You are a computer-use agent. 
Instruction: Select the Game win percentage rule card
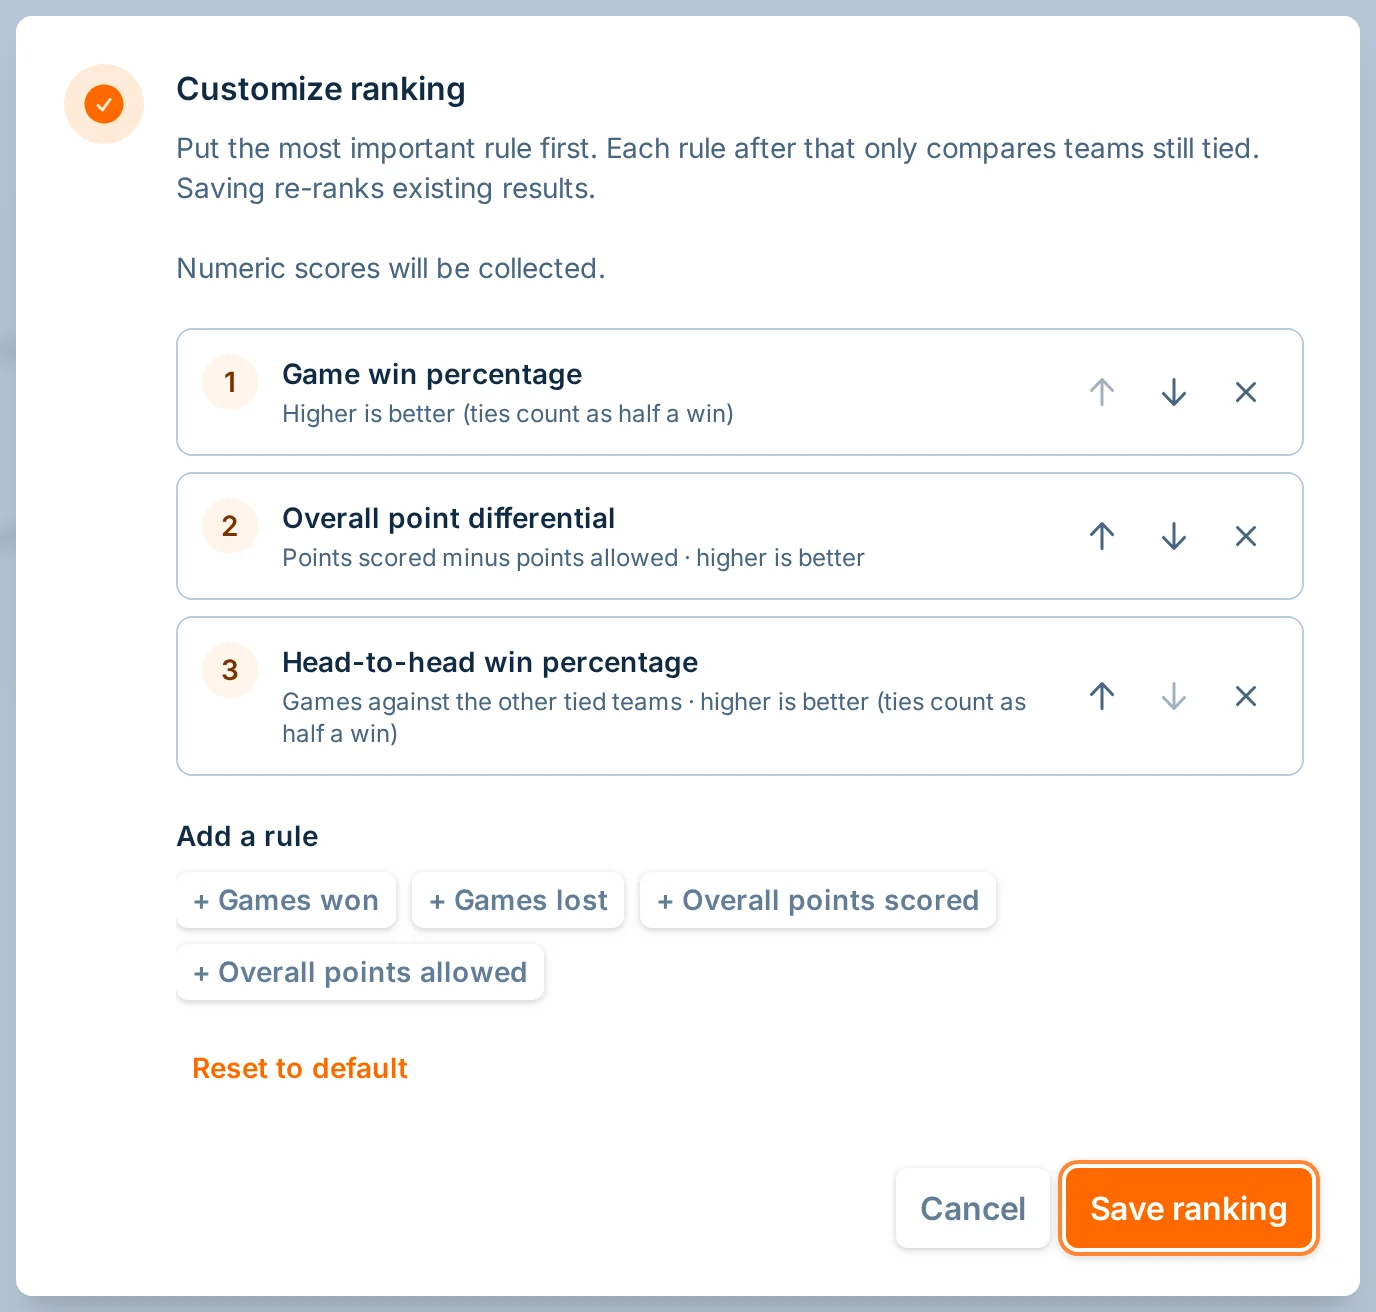tap(740, 392)
